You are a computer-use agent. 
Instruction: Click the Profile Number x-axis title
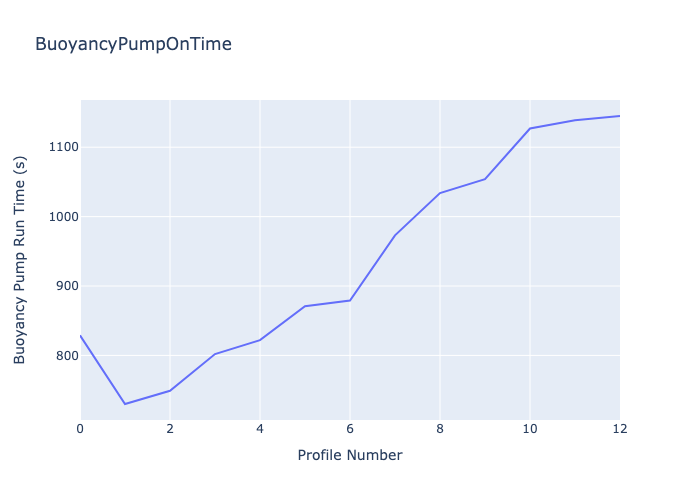coord(350,455)
